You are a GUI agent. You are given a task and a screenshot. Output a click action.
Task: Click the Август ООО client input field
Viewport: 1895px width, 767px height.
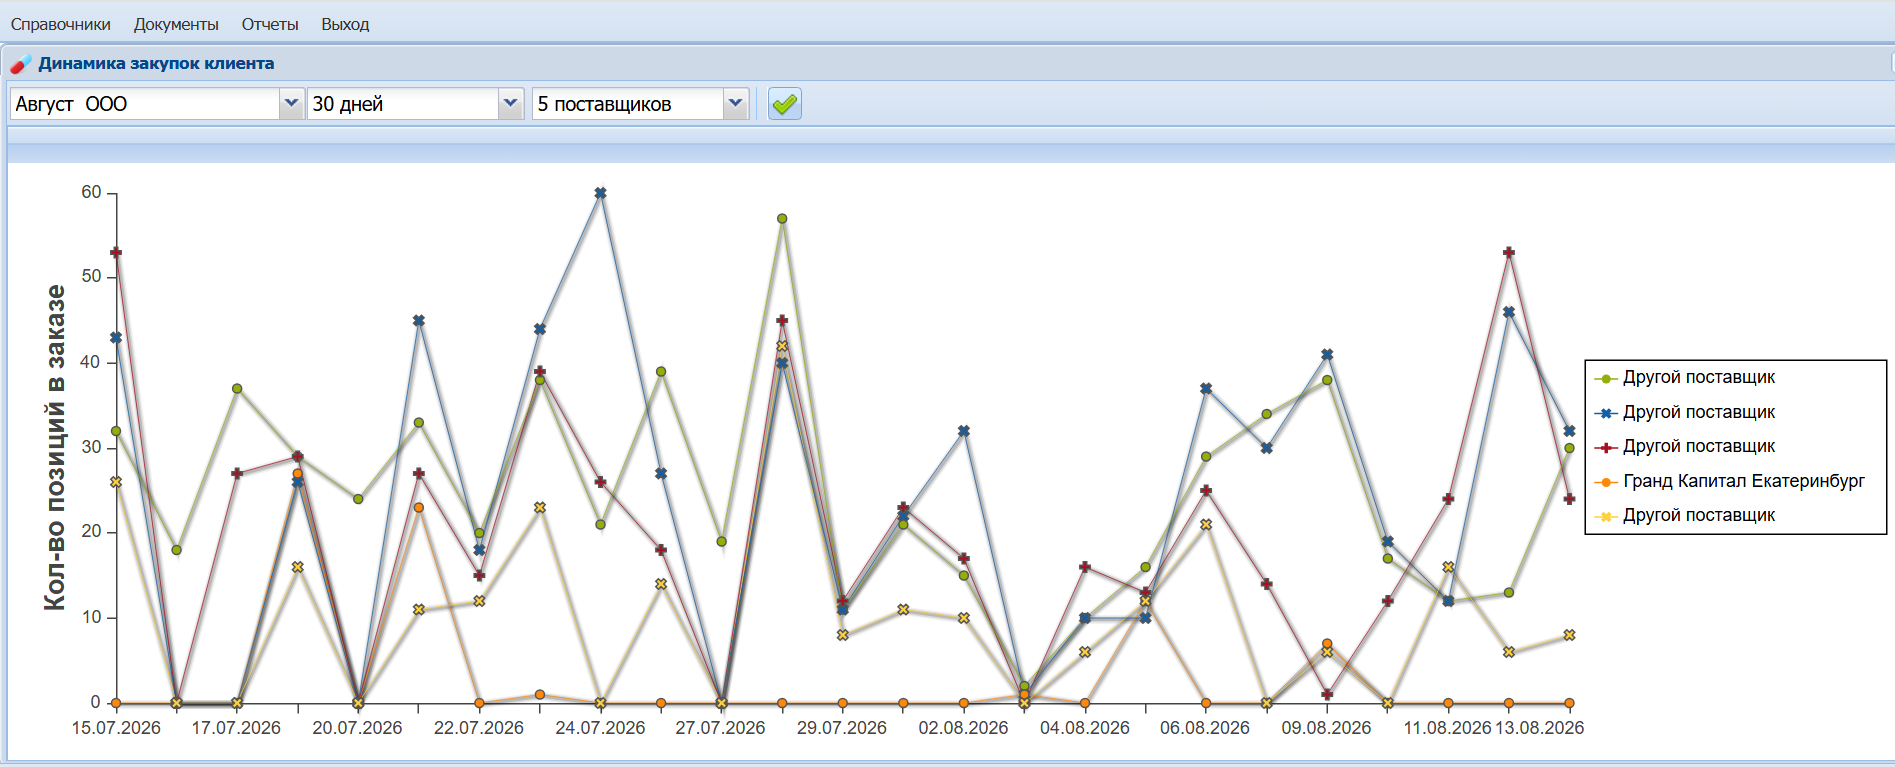pyautogui.click(x=145, y=104)
